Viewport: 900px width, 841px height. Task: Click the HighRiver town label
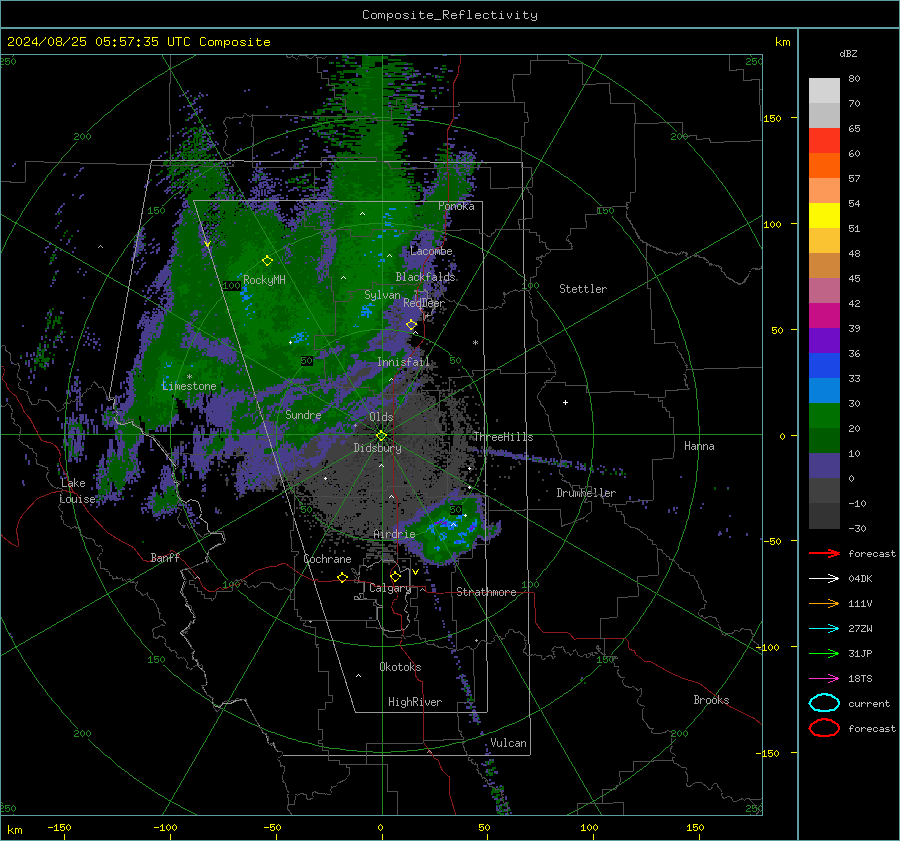414,702
